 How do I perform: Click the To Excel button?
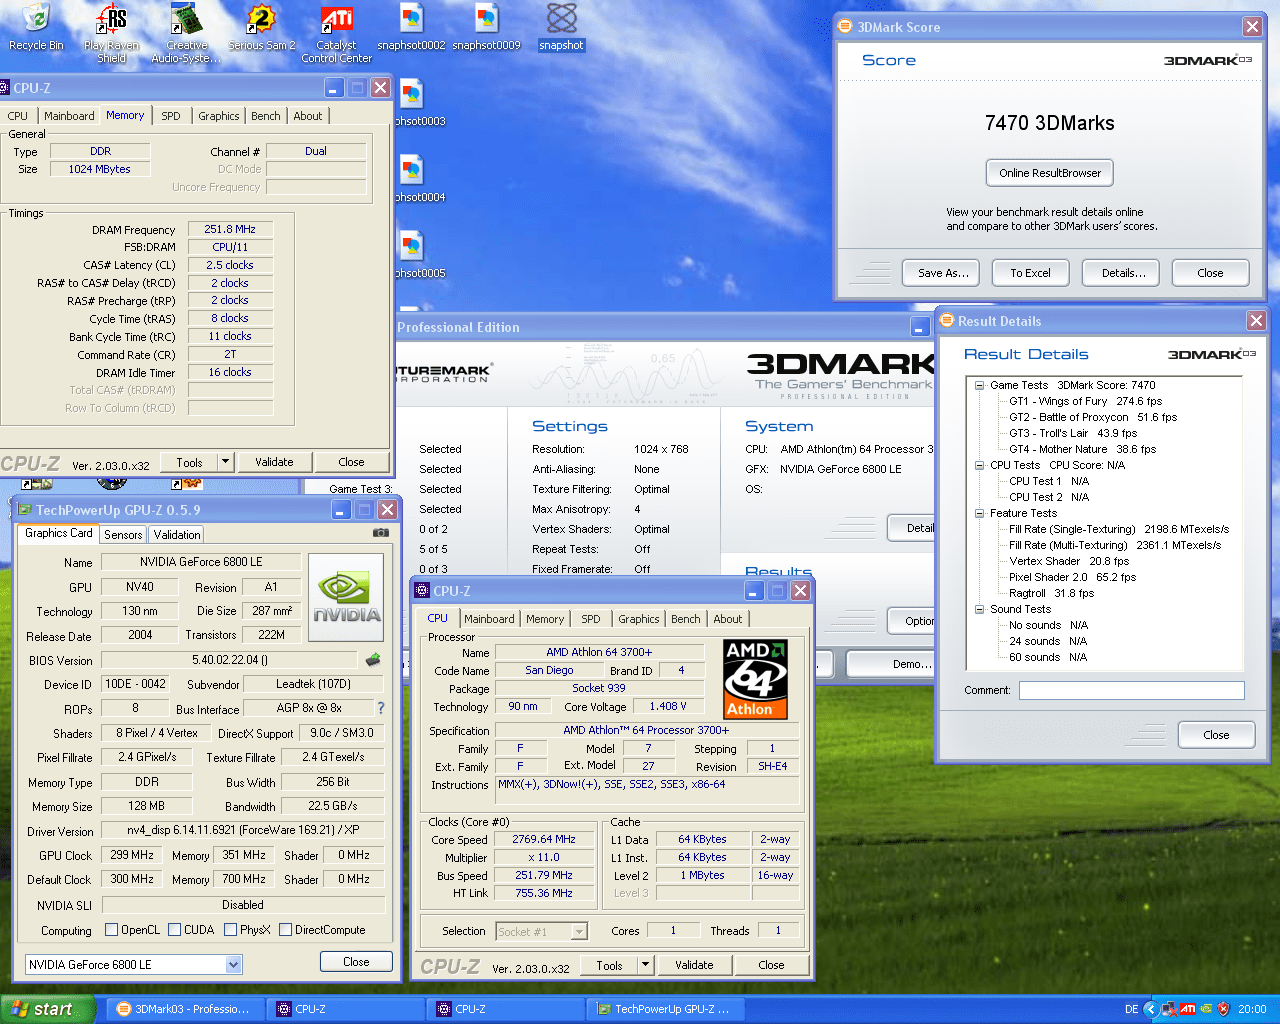point(1030,273)
